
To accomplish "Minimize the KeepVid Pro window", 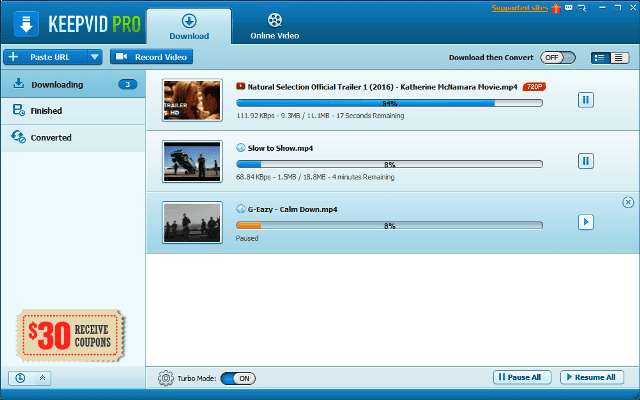I will tap(602, 8).
